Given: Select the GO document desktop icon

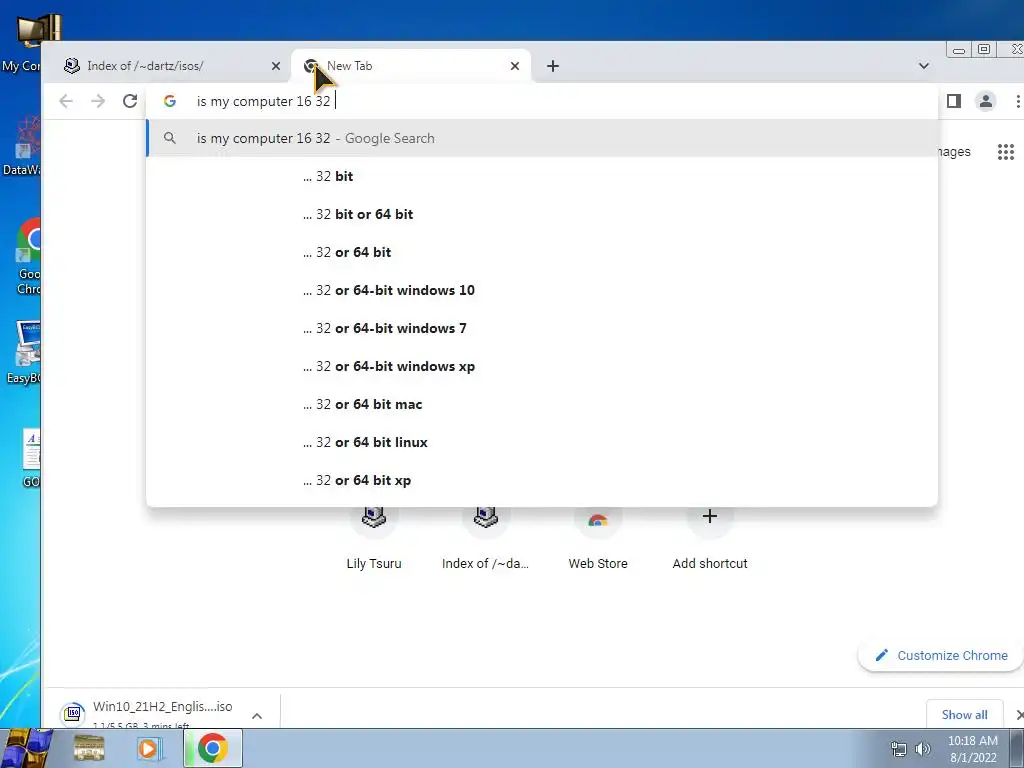Looking at the screenshot, I should click(30, 458).
